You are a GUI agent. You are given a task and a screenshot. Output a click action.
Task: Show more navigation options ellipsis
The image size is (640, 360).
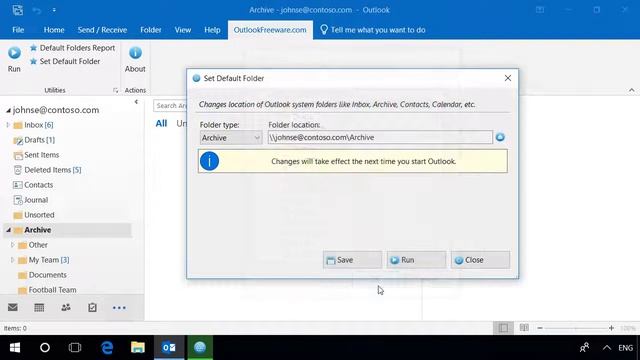coord(119,308)
